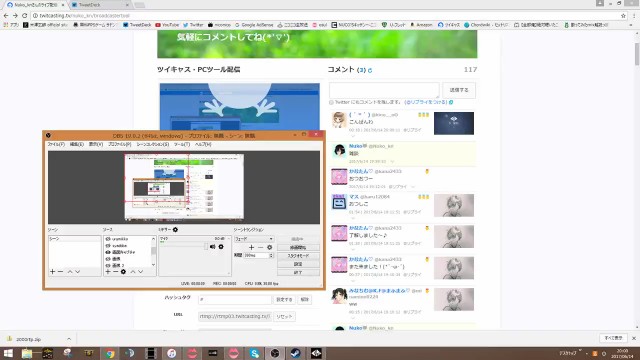The width and height of the screenshot is (640, 360).
Task: Open the フェード transition dropdown in OBS
Action: pyautogui.click(x=254, y=238)
